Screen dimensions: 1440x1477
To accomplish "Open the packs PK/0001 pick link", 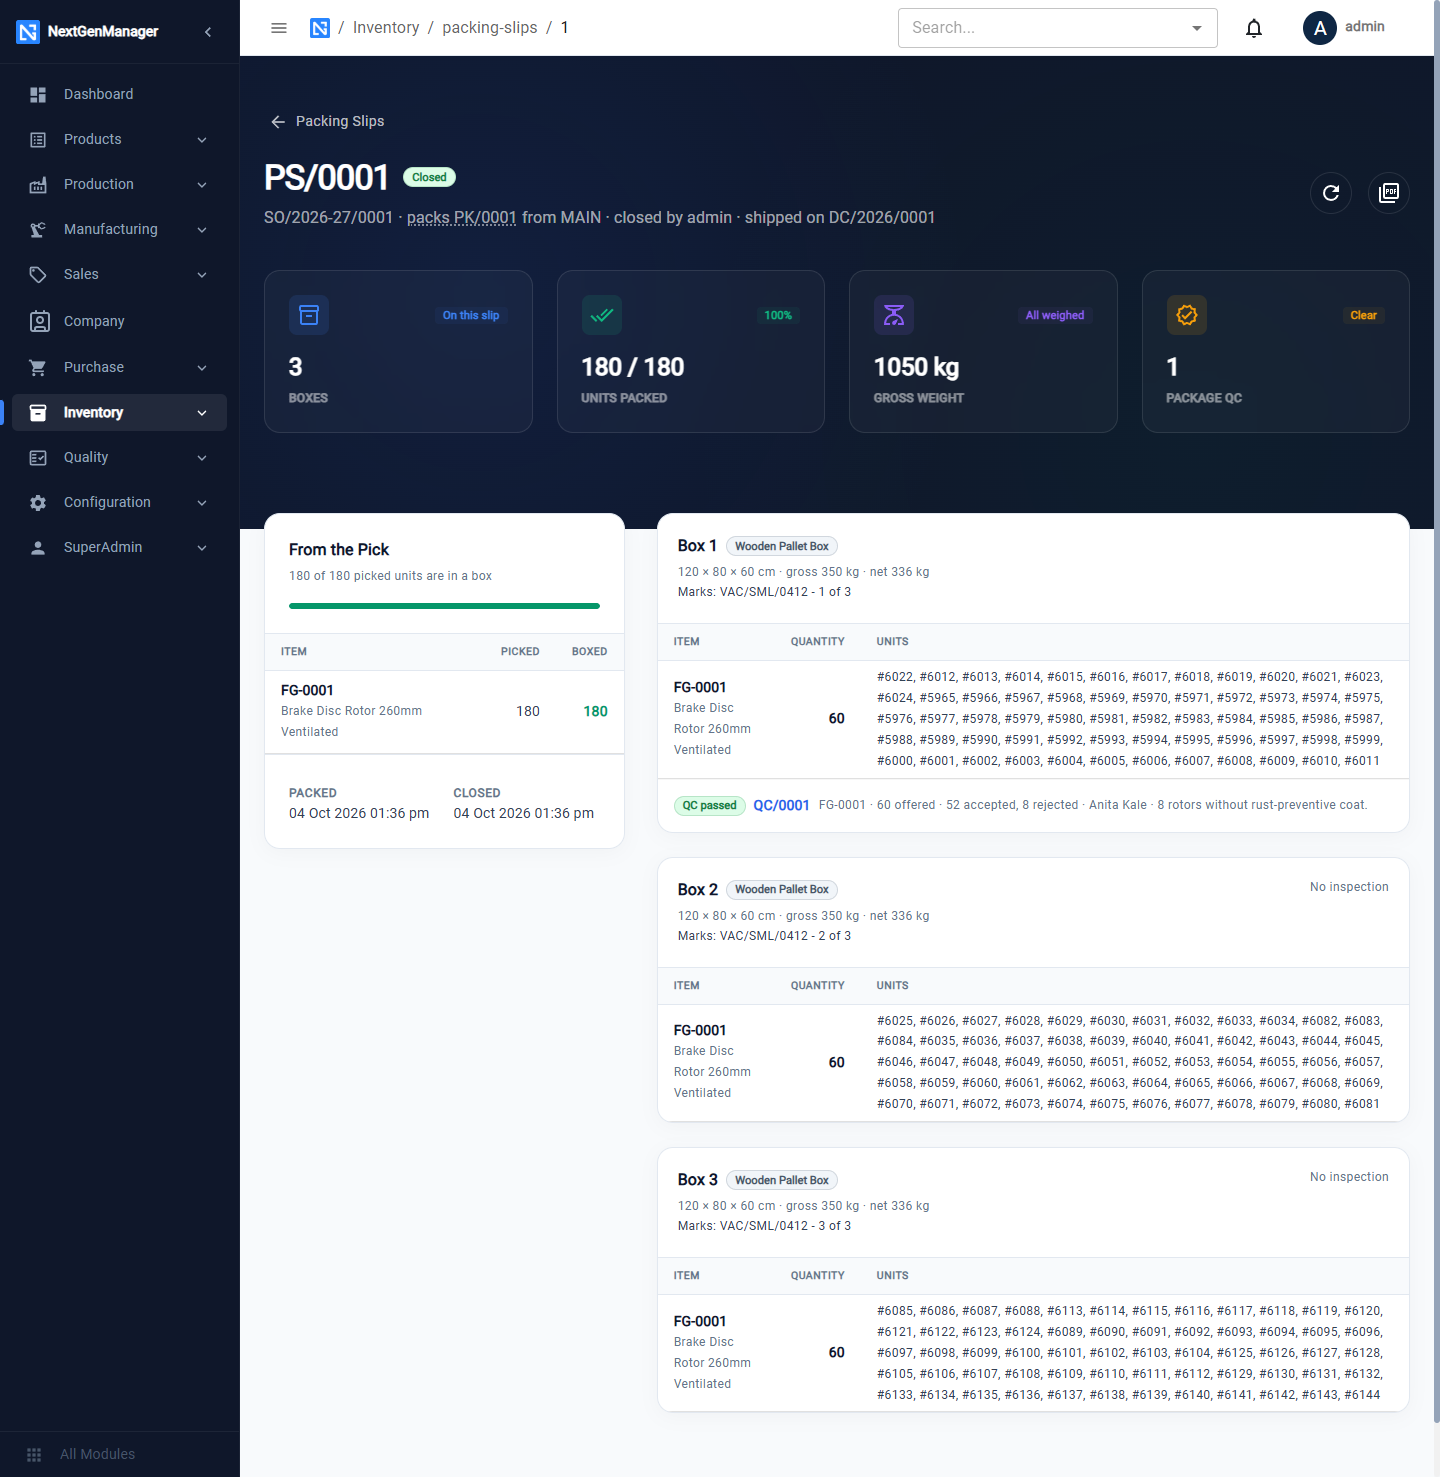I will coord(462,218).
